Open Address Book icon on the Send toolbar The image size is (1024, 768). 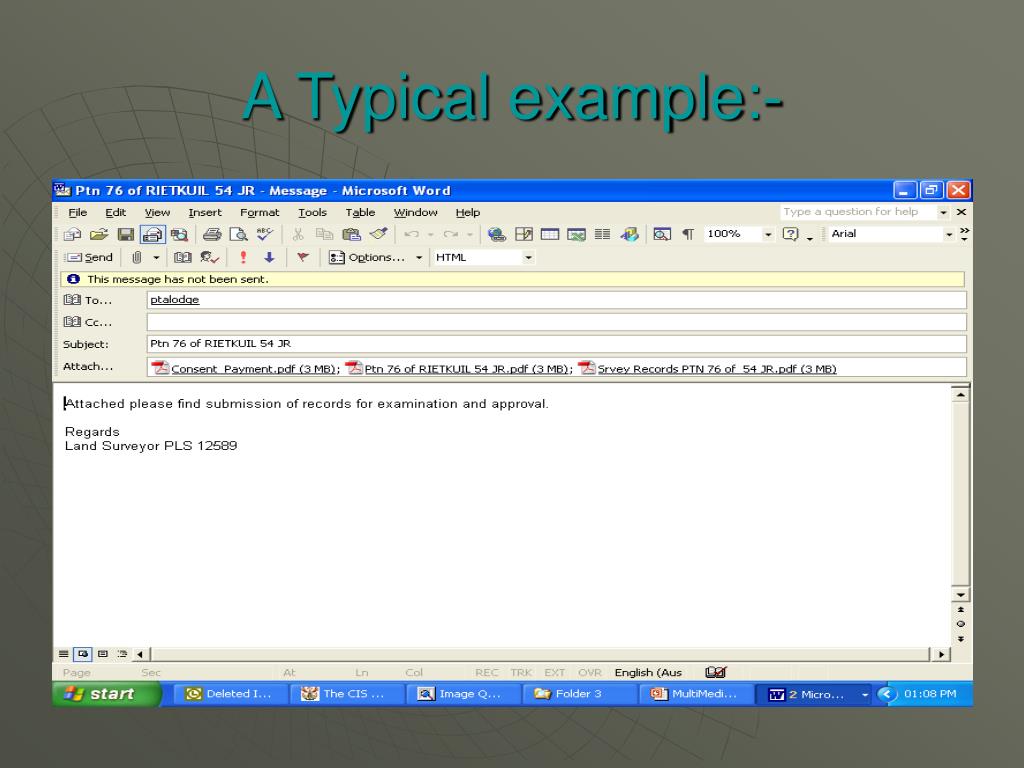pos(182,257)
